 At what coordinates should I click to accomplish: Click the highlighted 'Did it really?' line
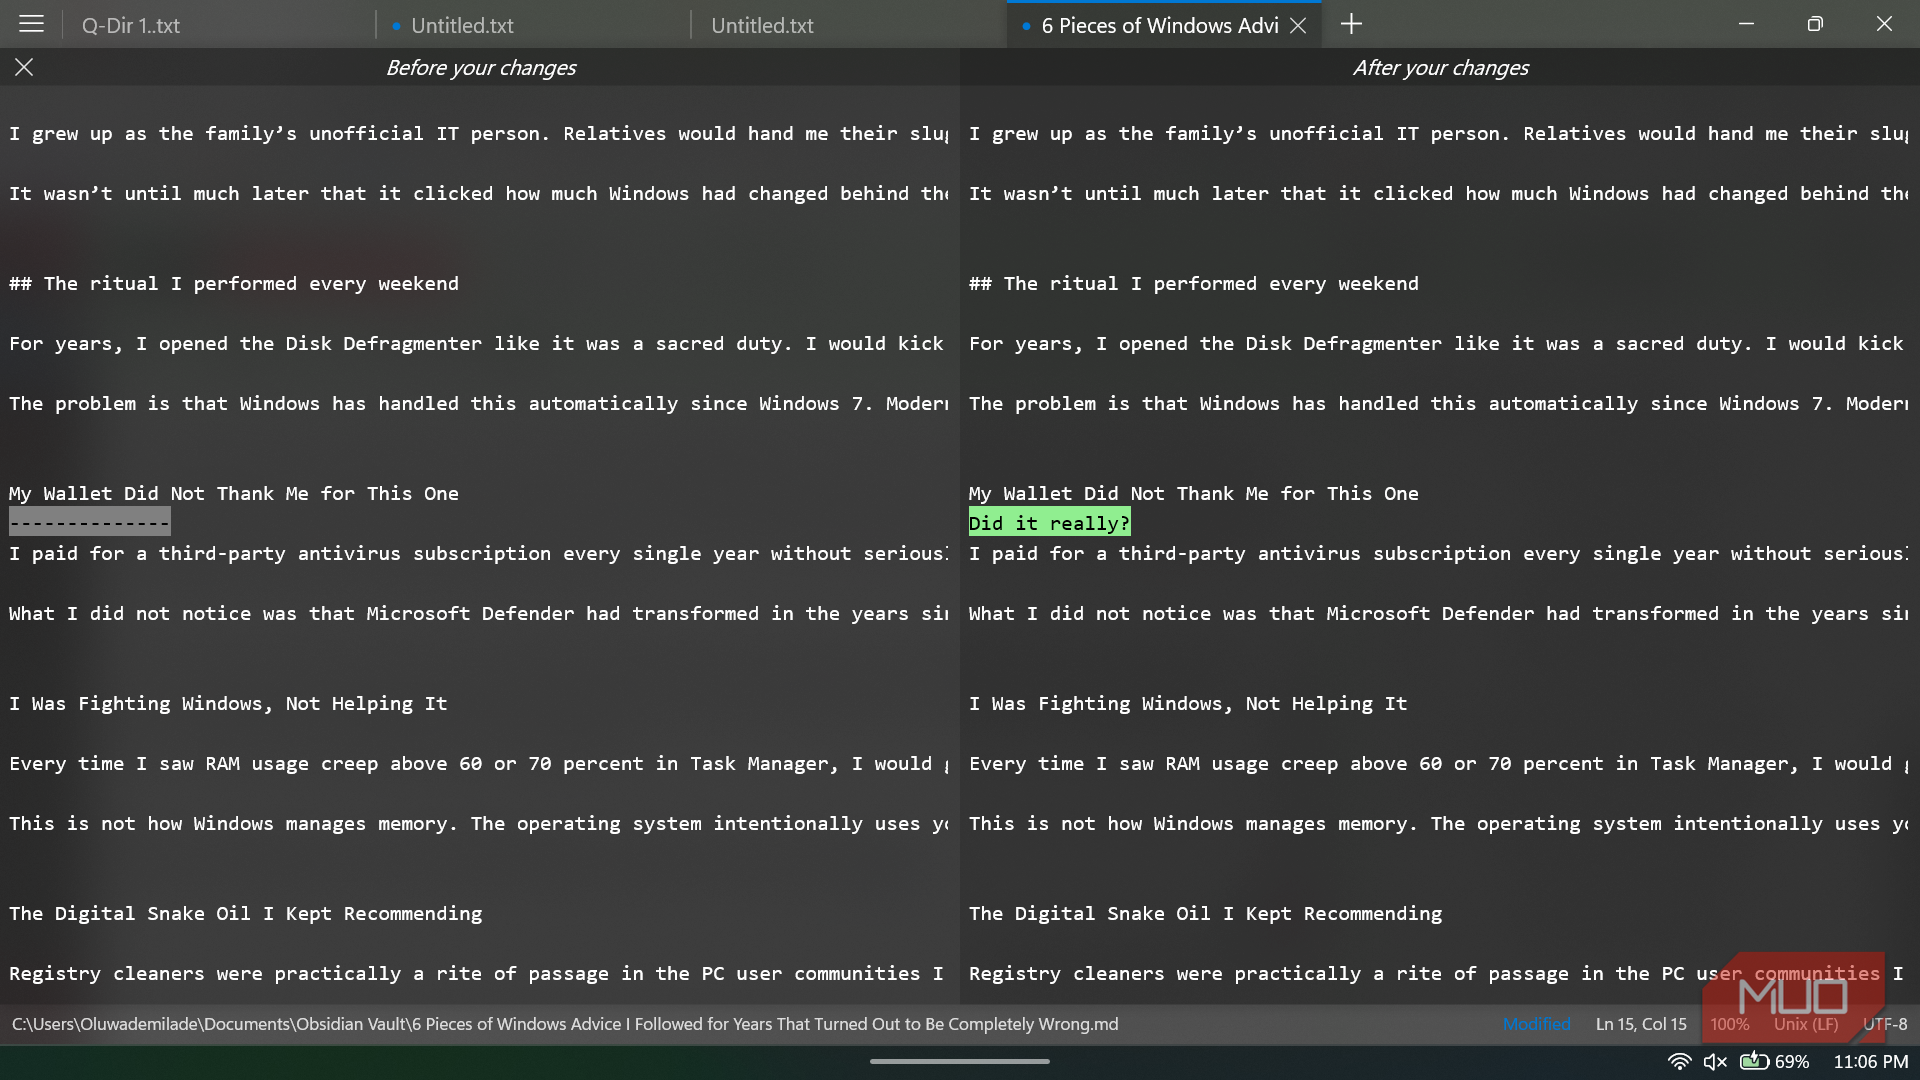[x=1049, y=523]
